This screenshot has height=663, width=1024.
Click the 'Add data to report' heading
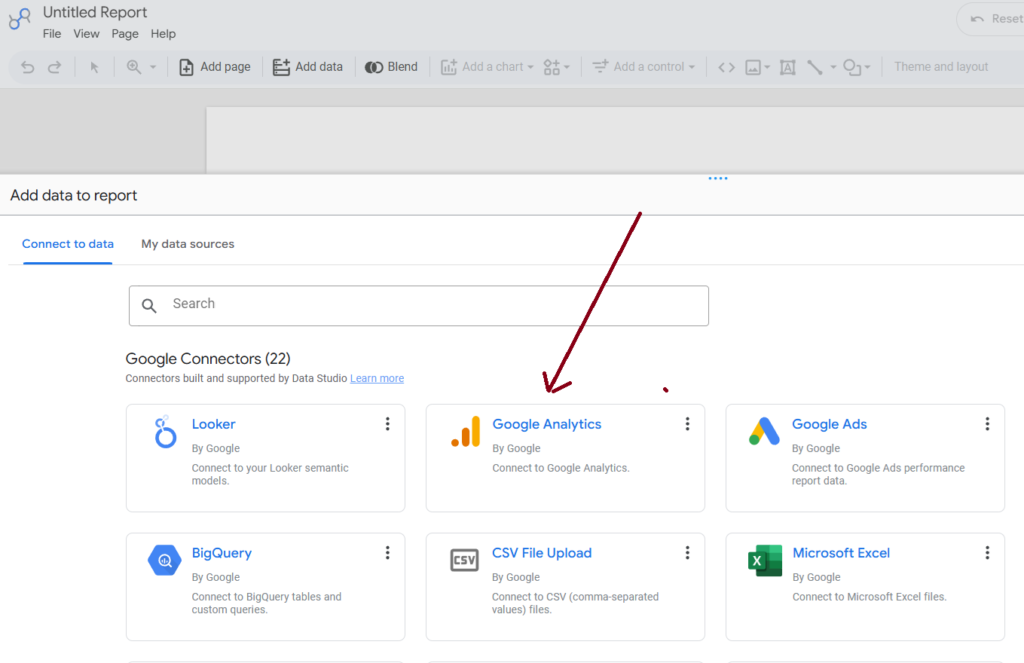74,195
